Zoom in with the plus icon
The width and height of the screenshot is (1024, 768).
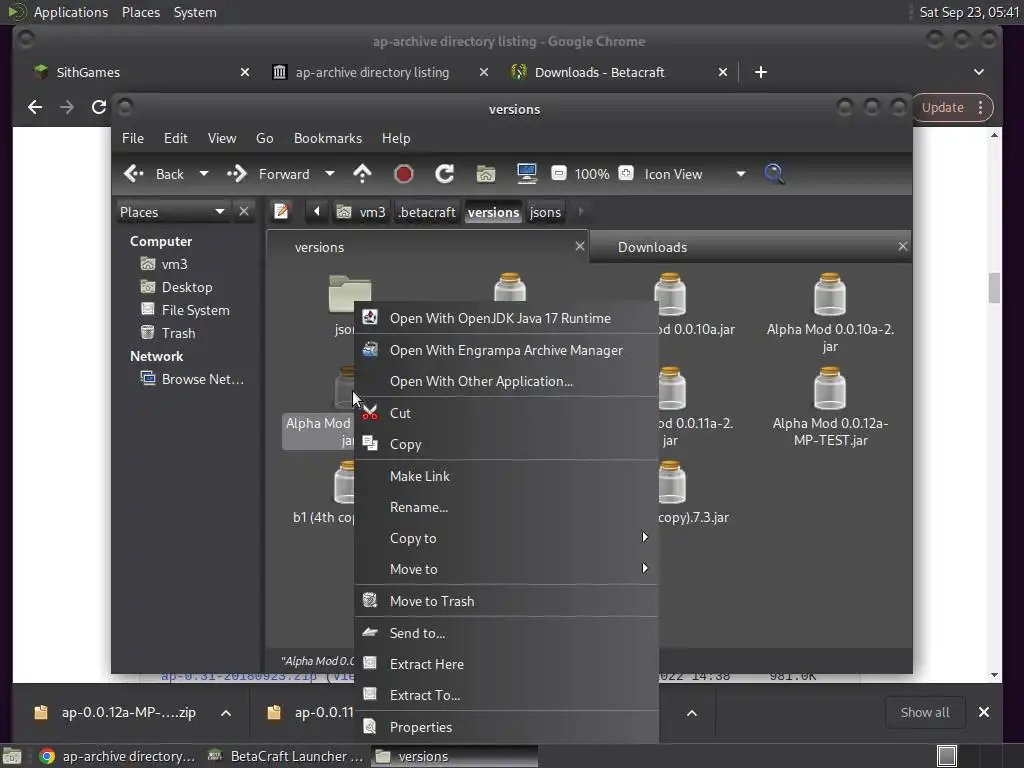626,174
